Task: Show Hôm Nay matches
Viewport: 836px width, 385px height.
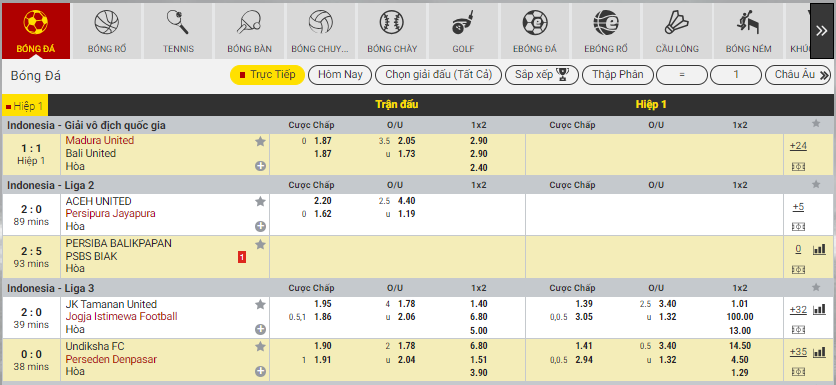Action: [340, 75]
